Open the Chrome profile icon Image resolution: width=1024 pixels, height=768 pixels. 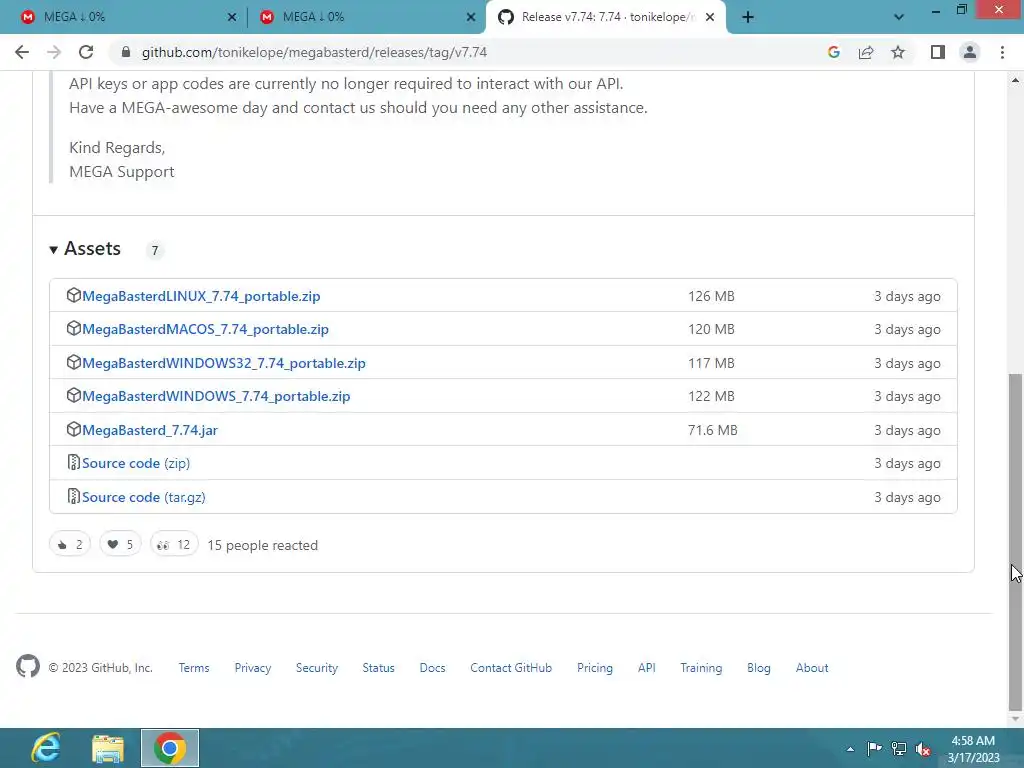click(x=970, y=52)
